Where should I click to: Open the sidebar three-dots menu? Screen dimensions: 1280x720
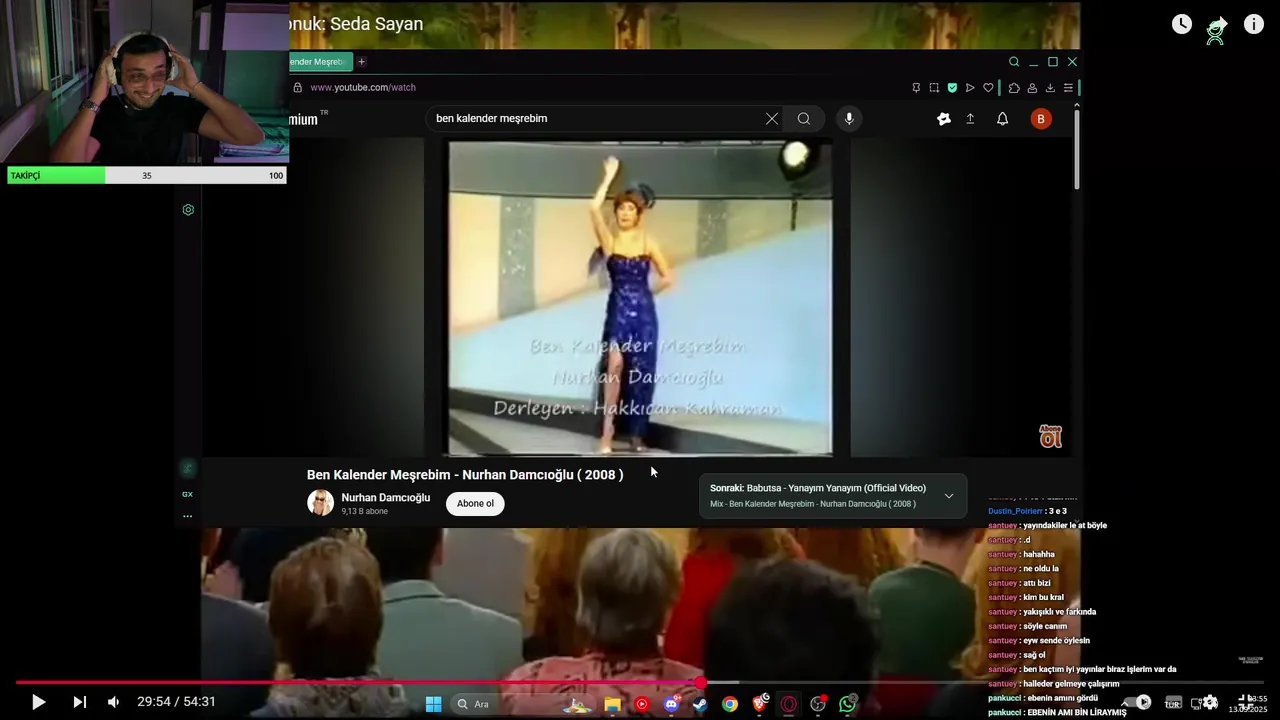tap(187, 517)
